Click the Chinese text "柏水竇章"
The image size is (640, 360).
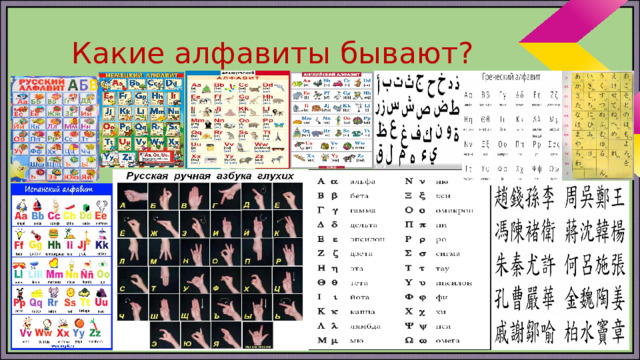point(596,331)
